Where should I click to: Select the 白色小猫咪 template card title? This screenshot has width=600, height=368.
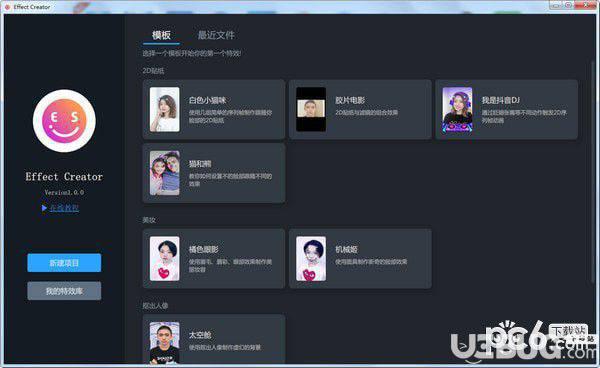[x=207, y=100]
